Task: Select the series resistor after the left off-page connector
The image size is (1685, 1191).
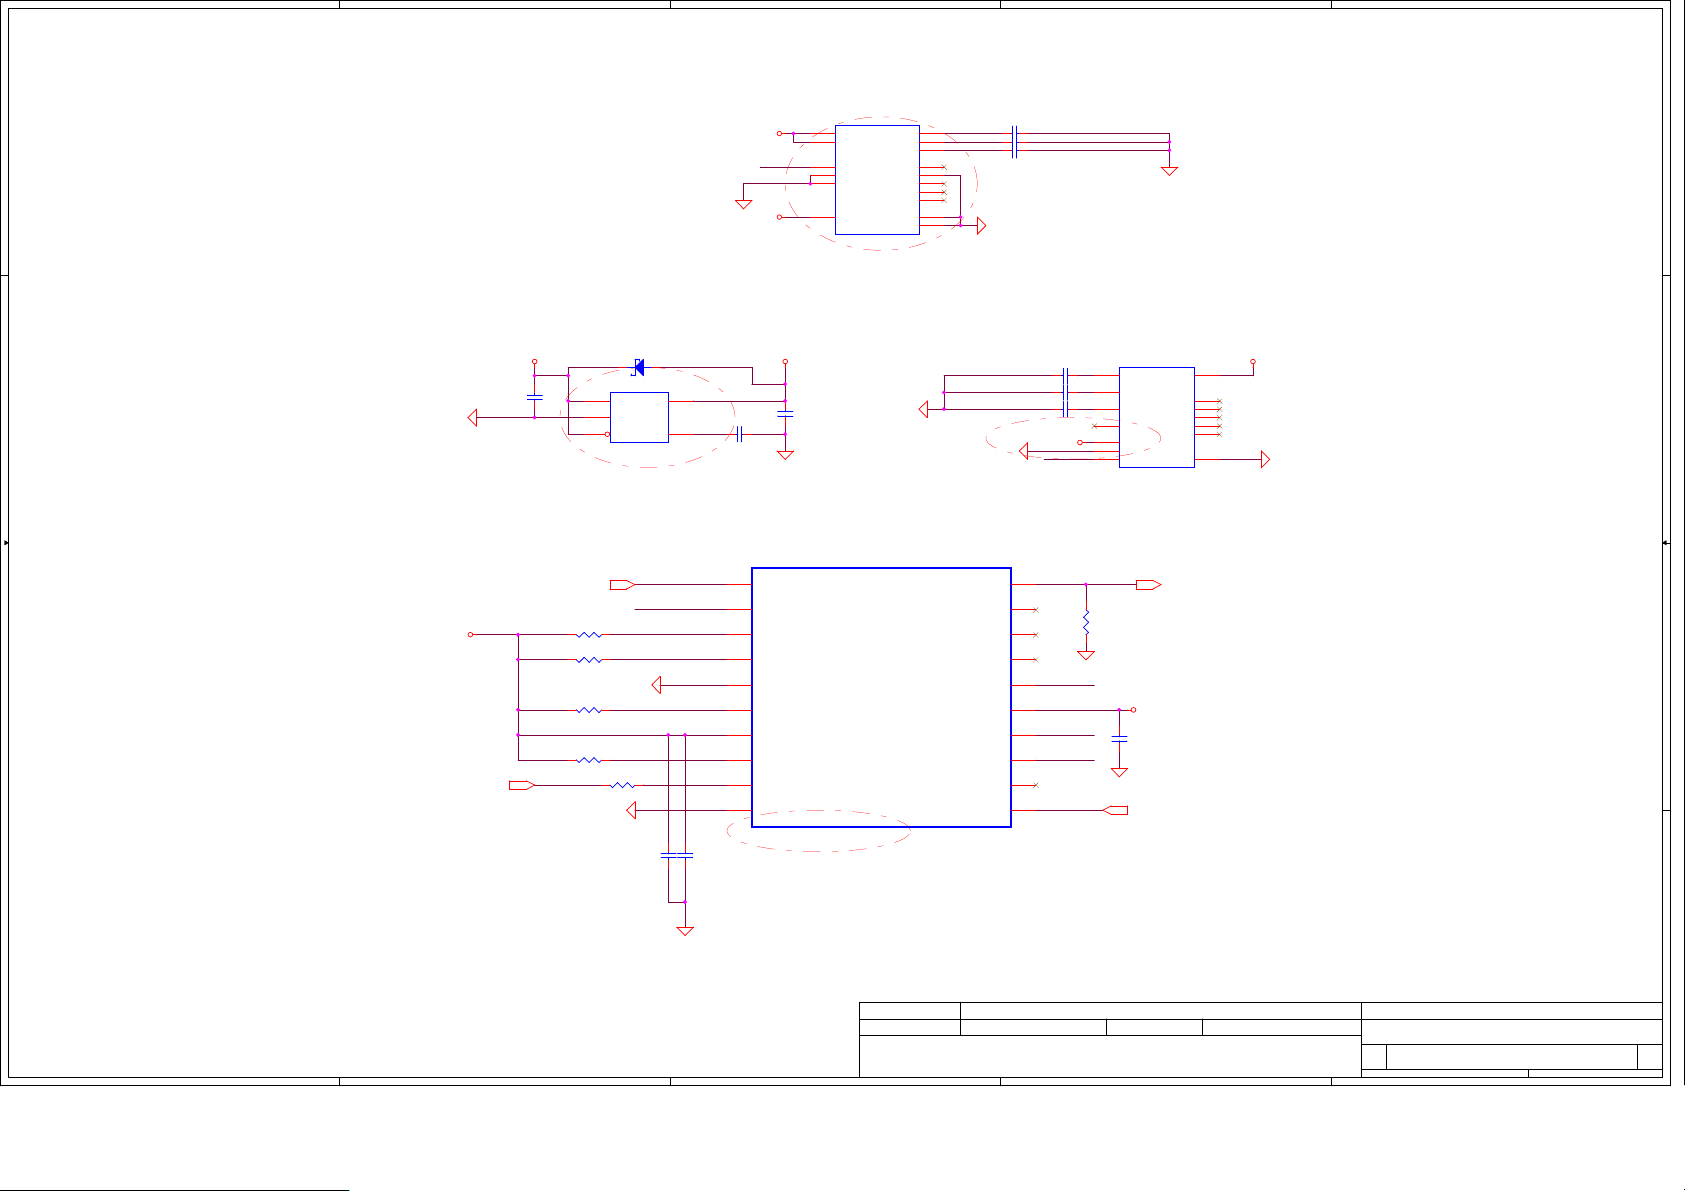Action: (622, 785)
